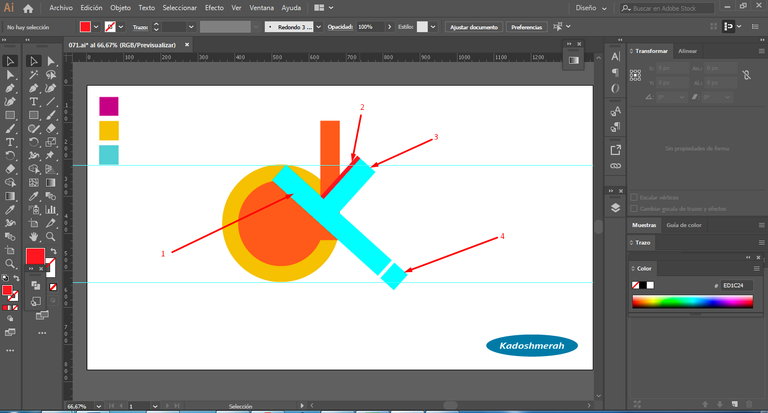Go to the Home screen icon

28,8
